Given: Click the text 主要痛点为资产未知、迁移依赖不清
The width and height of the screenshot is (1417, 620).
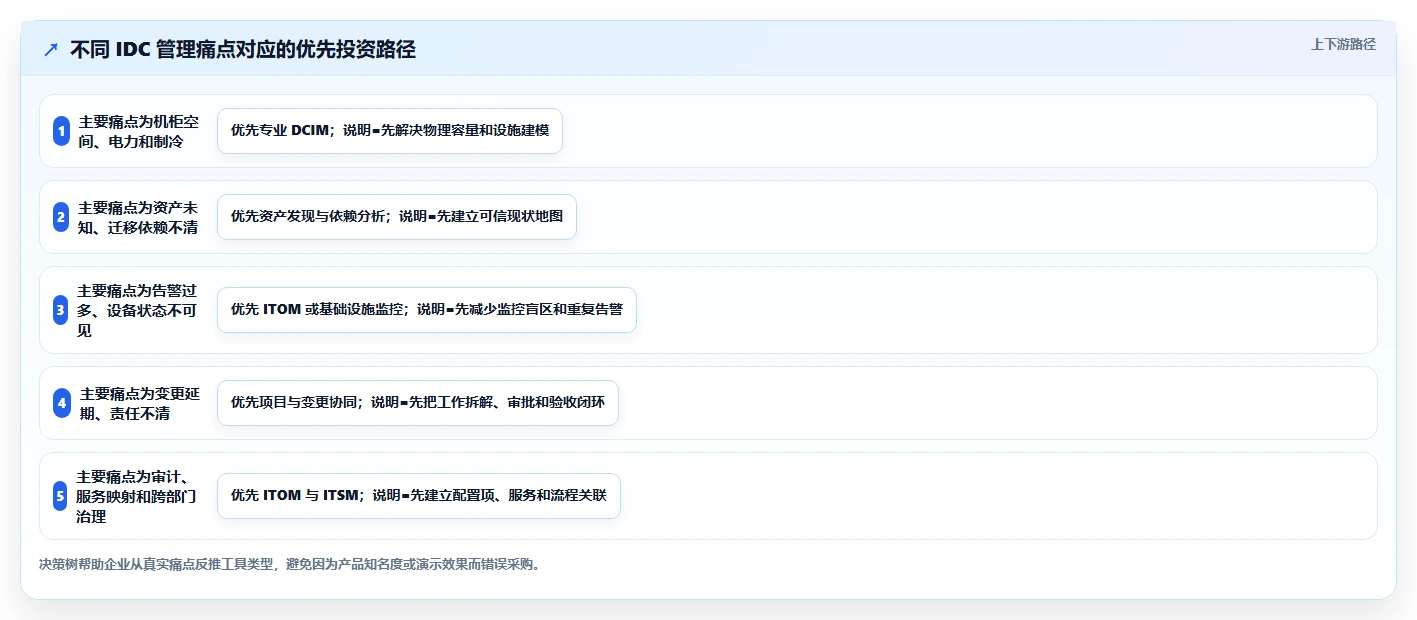Looking at the screenshot, I should coord(138,217).
